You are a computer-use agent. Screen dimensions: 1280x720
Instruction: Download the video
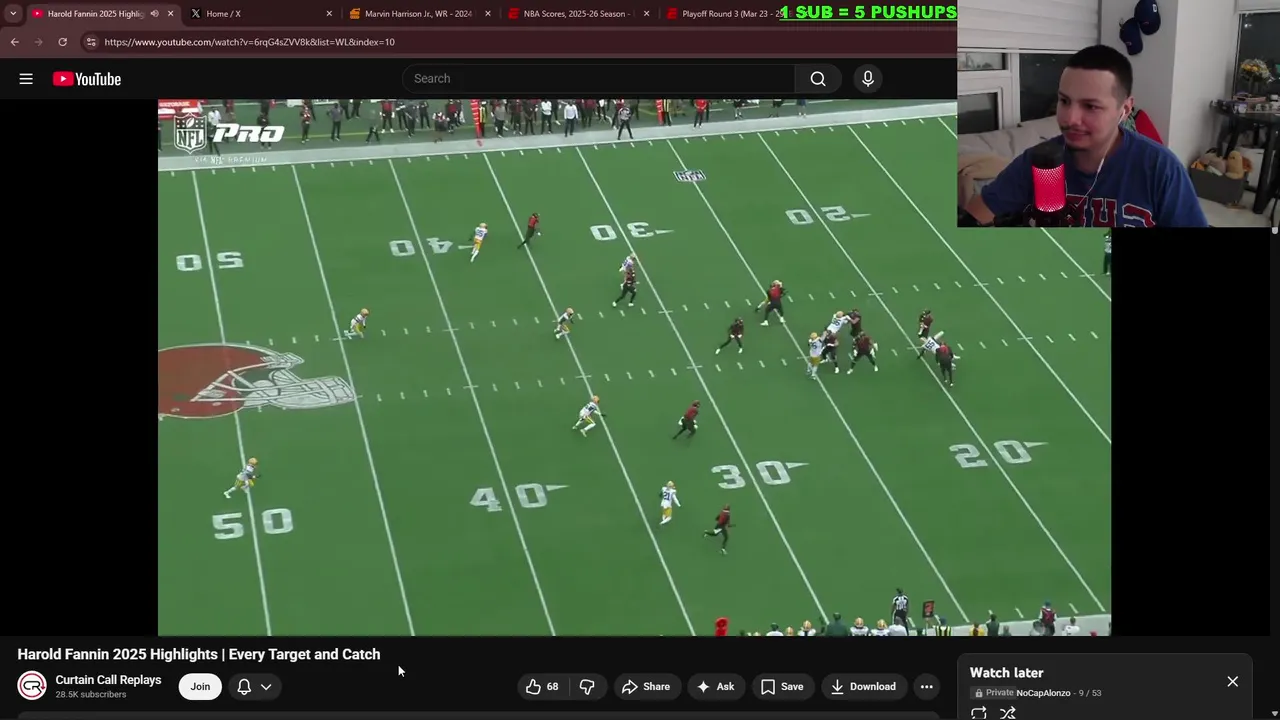pos(862,686)
